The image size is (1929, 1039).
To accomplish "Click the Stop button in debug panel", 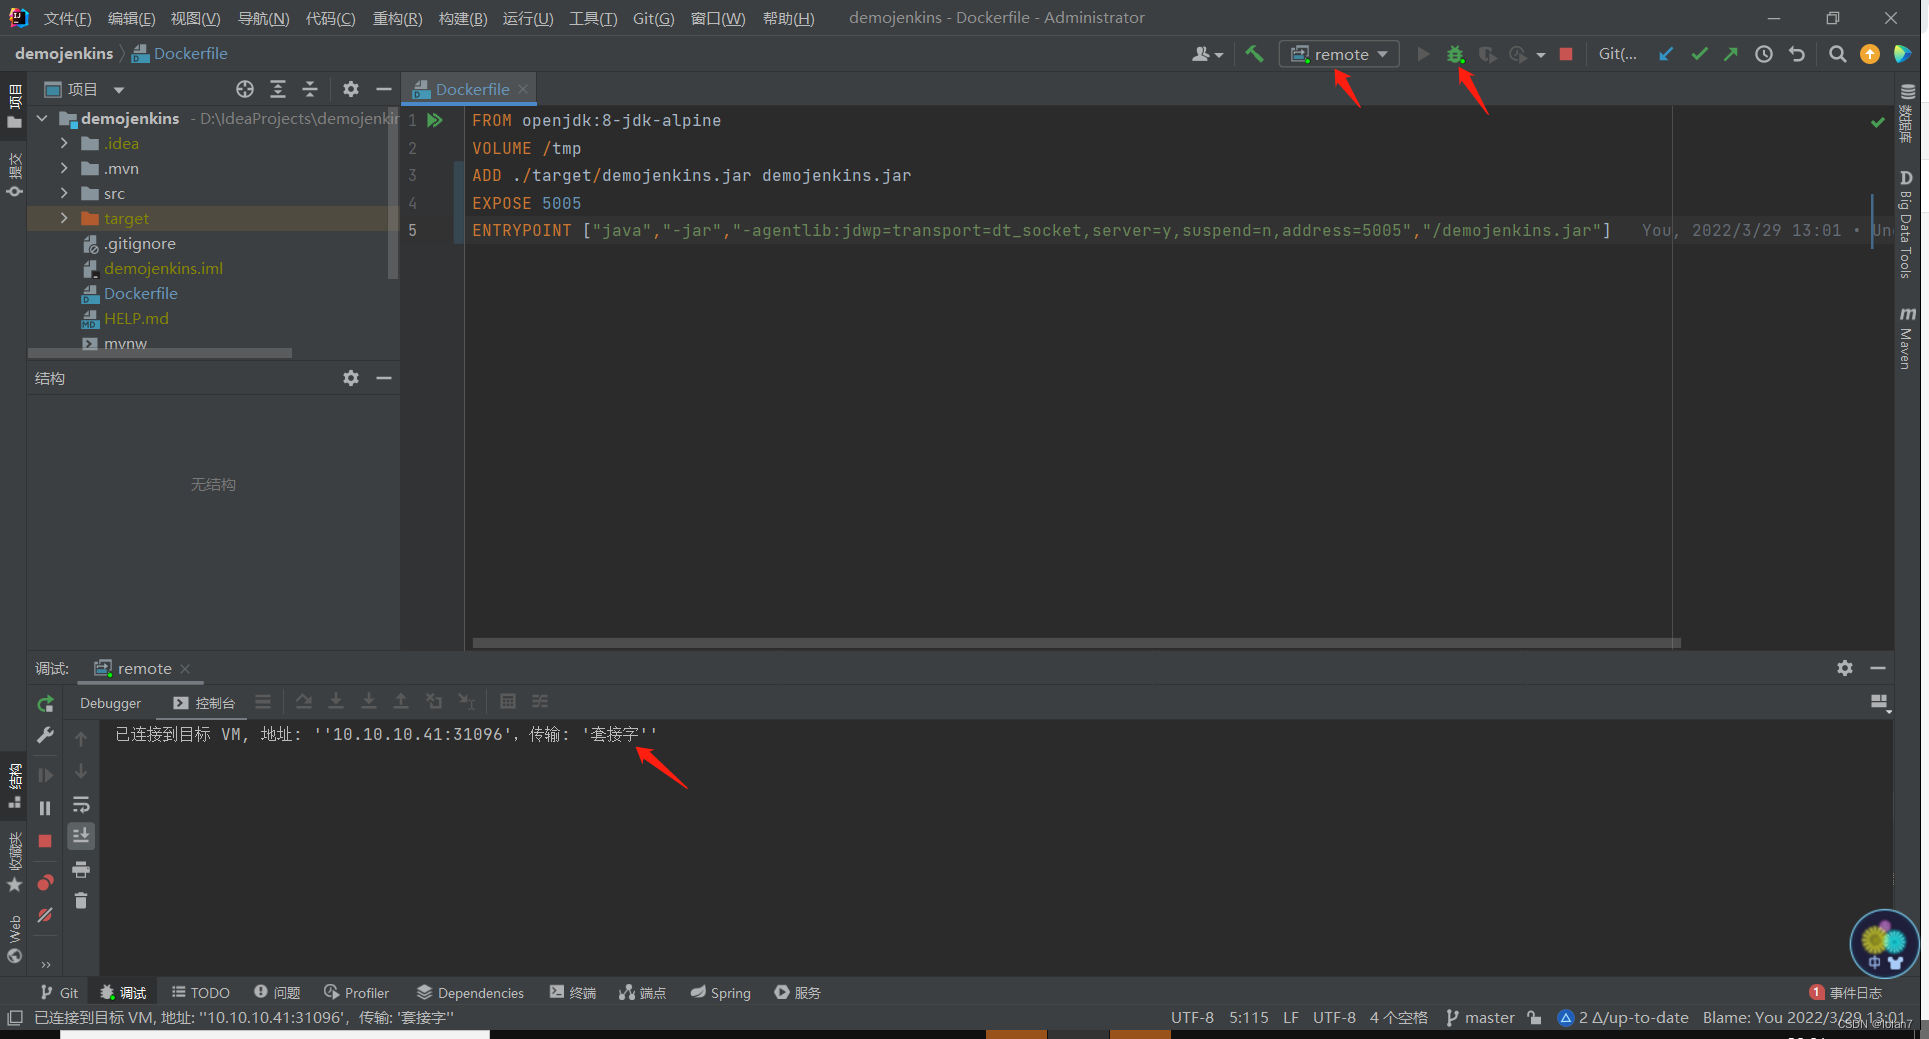I will [45, 841].
